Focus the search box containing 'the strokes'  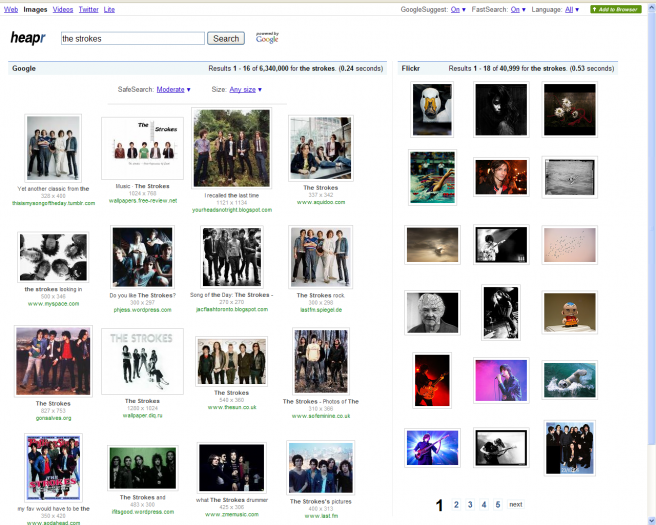133,38
